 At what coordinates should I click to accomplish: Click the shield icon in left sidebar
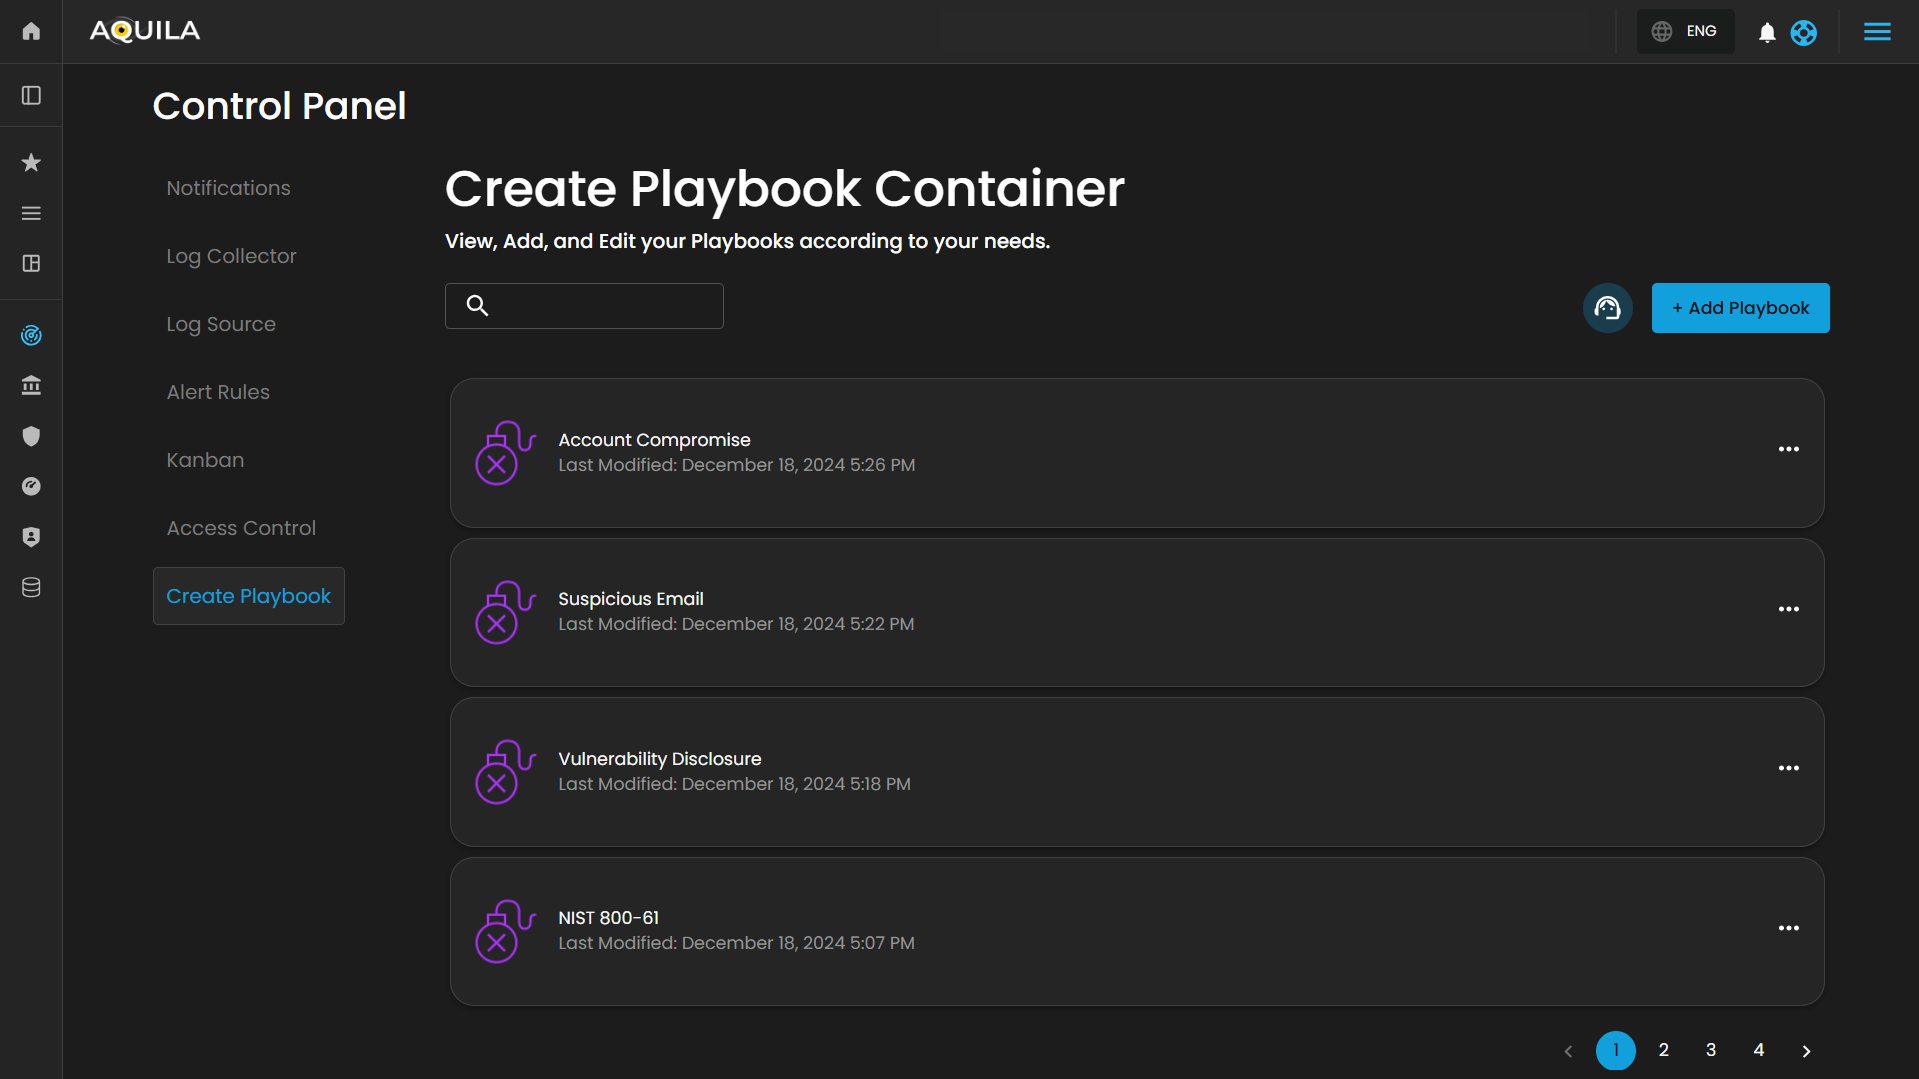(31, 436)
